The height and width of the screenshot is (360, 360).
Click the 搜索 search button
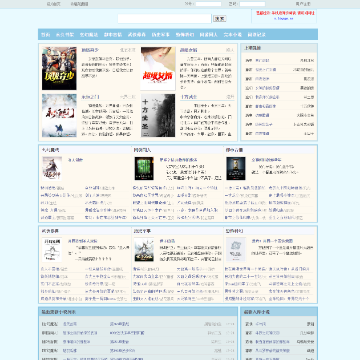pyautogui.click(x=219, y=19)
